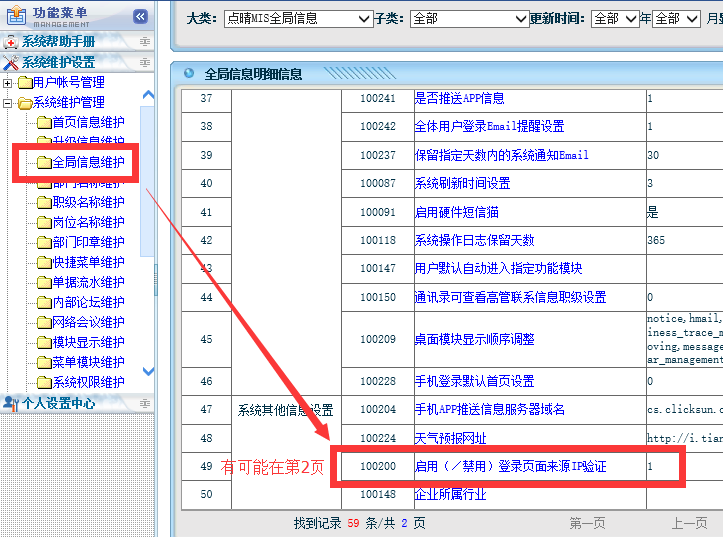
Task: Open the 是否推送APP信息 setting link
Action: [459, 99]
